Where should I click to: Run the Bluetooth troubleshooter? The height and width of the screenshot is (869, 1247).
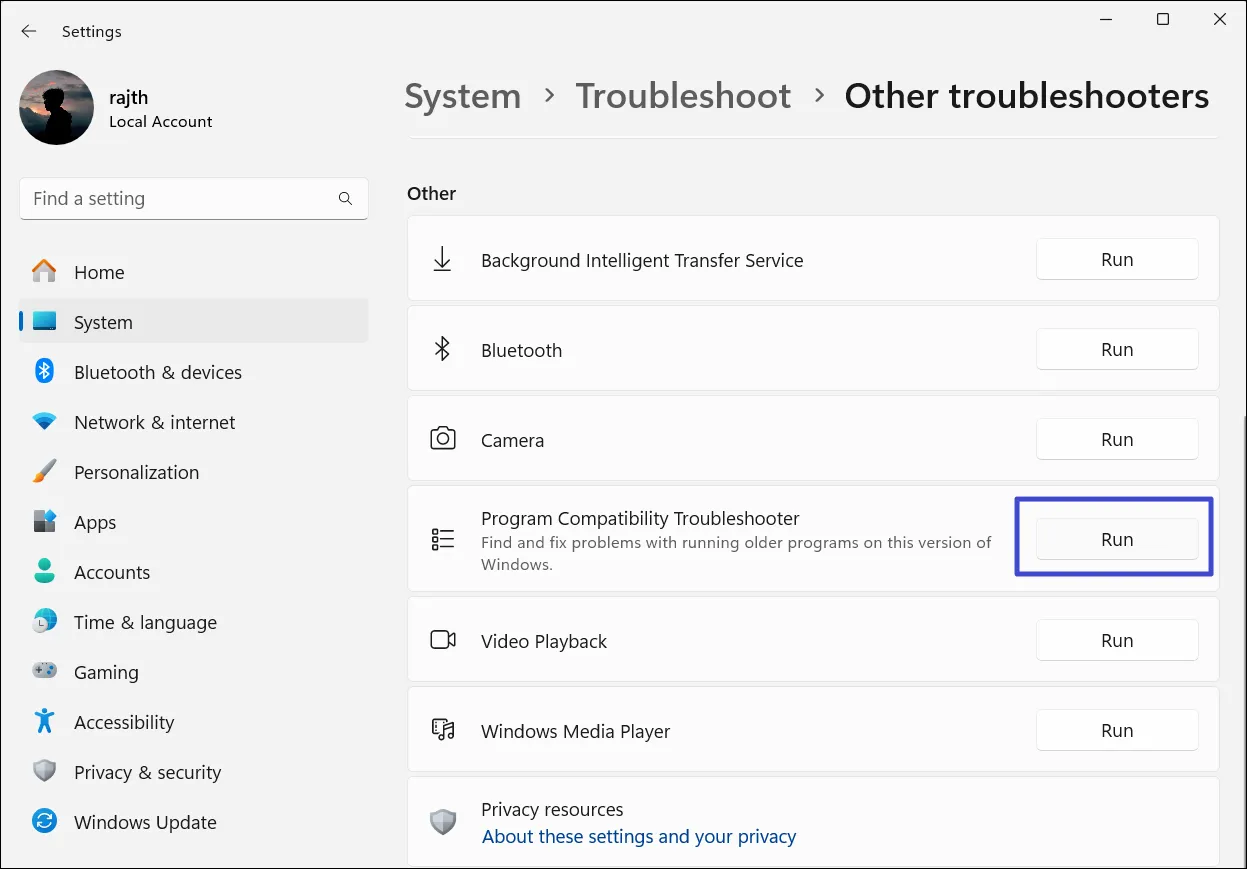tap(1116, 349)
